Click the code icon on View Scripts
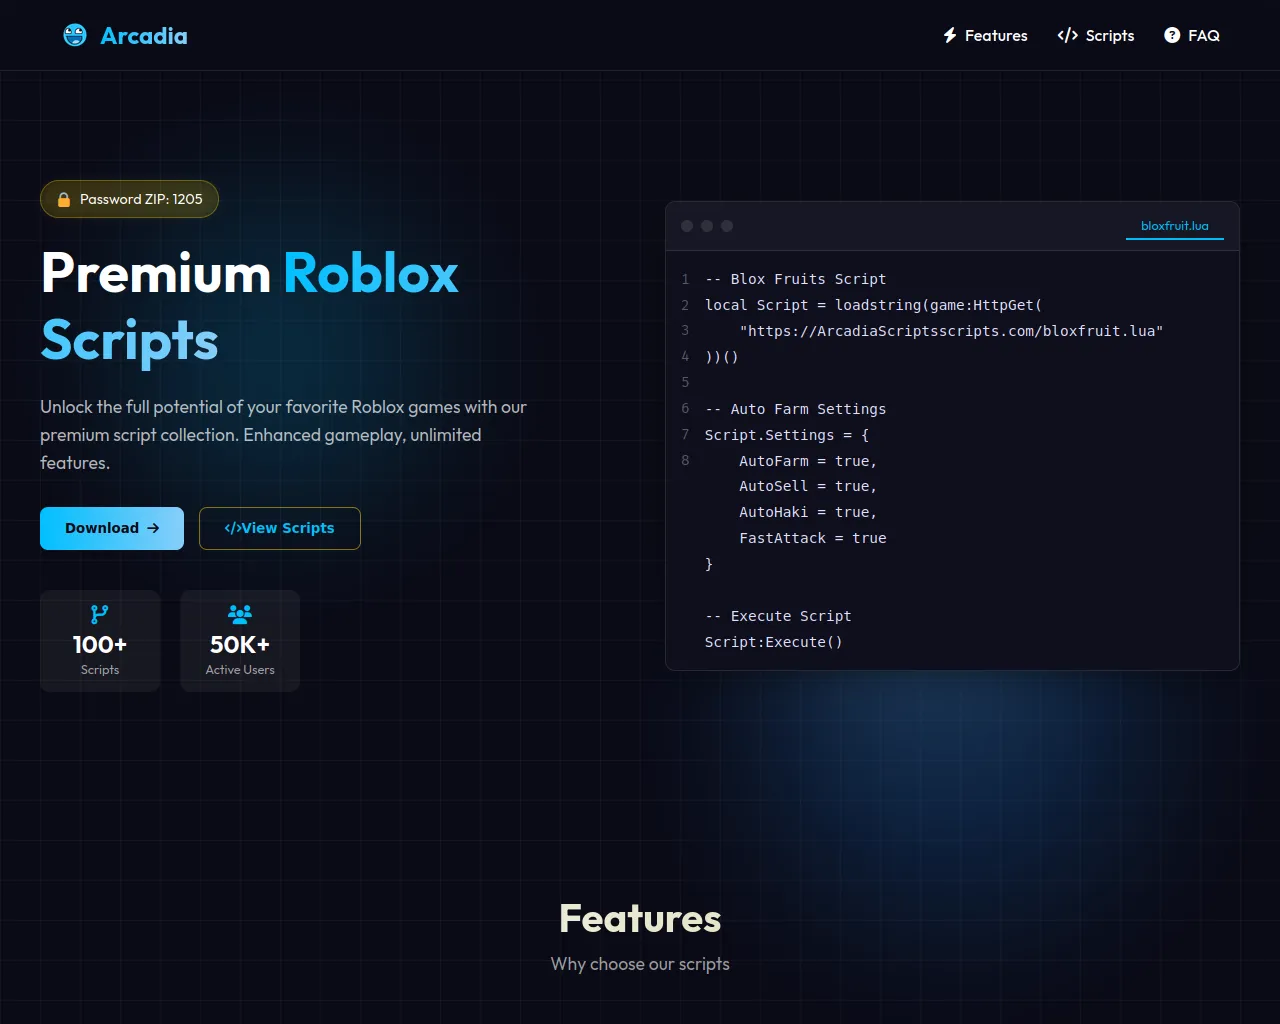 pos(232,528)
